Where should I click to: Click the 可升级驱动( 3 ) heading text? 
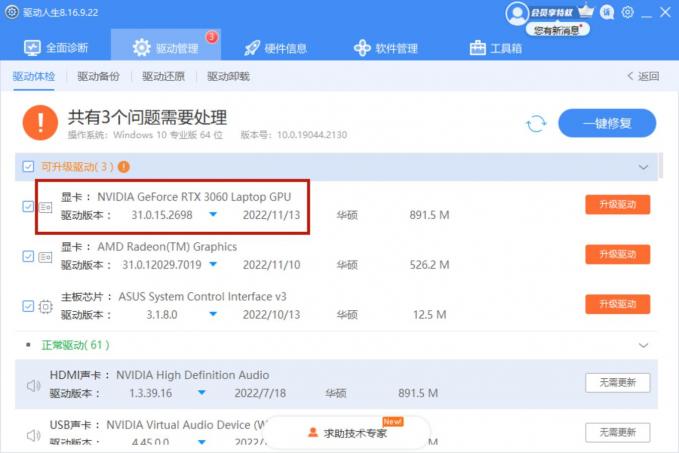(x=78, y=167)
